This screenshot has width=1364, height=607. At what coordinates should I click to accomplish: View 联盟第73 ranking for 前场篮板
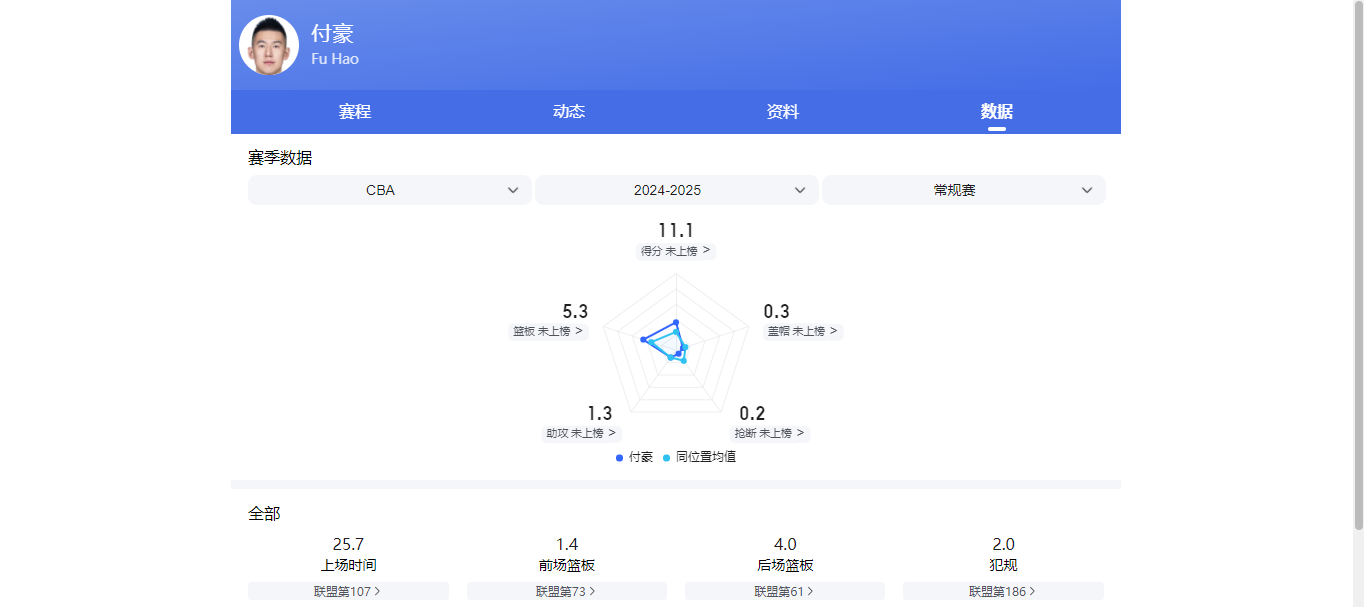pyautogui.click(x=567, y=591)
